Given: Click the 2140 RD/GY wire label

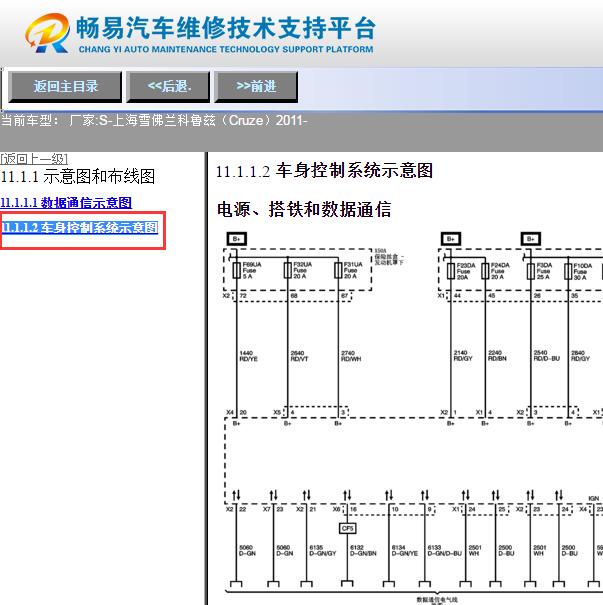Looking at the screenshot, I should [x=463, y=355].
